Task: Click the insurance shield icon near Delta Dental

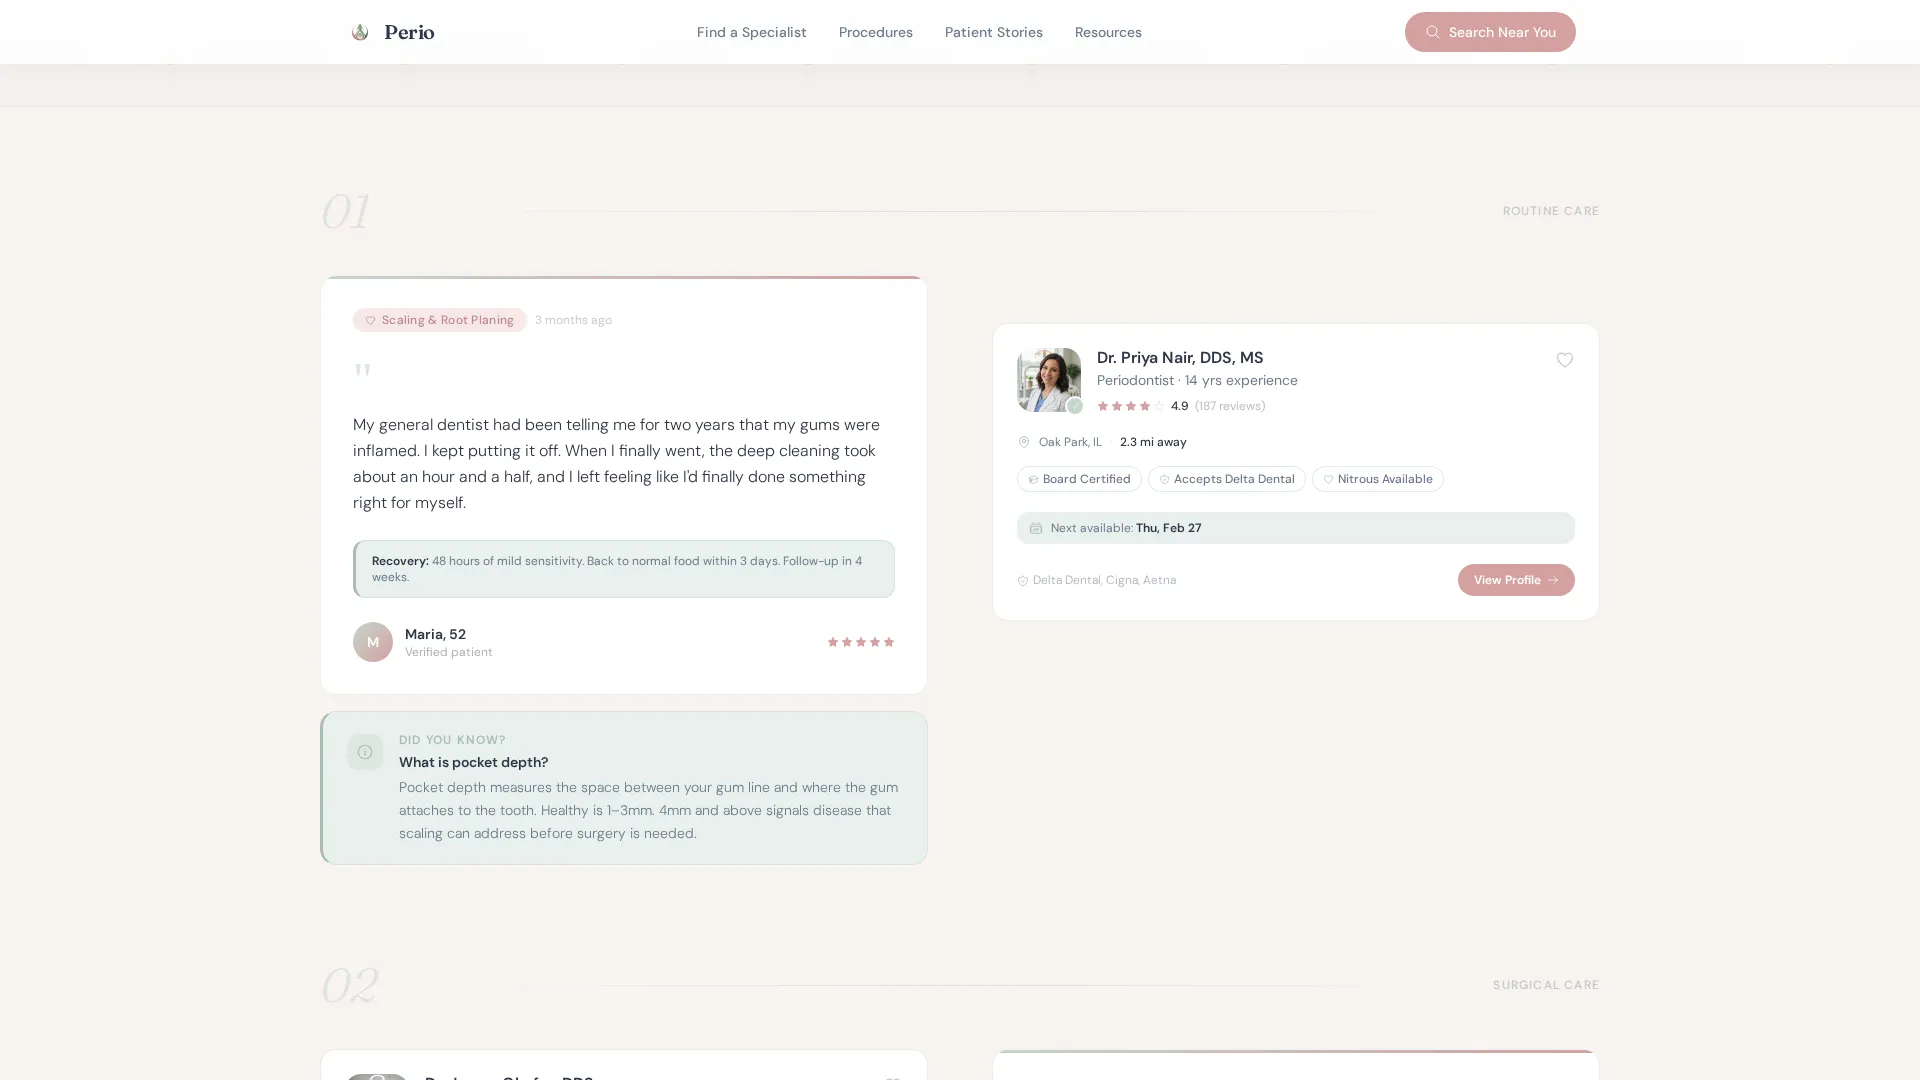Action: click(1022, 581)
